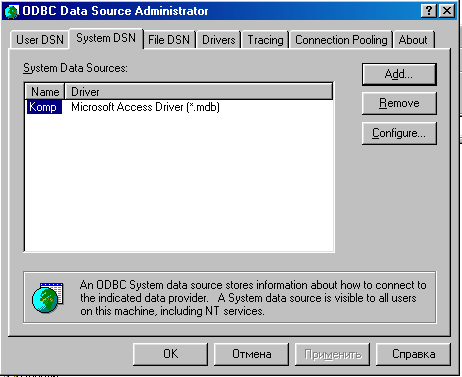Go to the Drivers tab

[219, 40]
